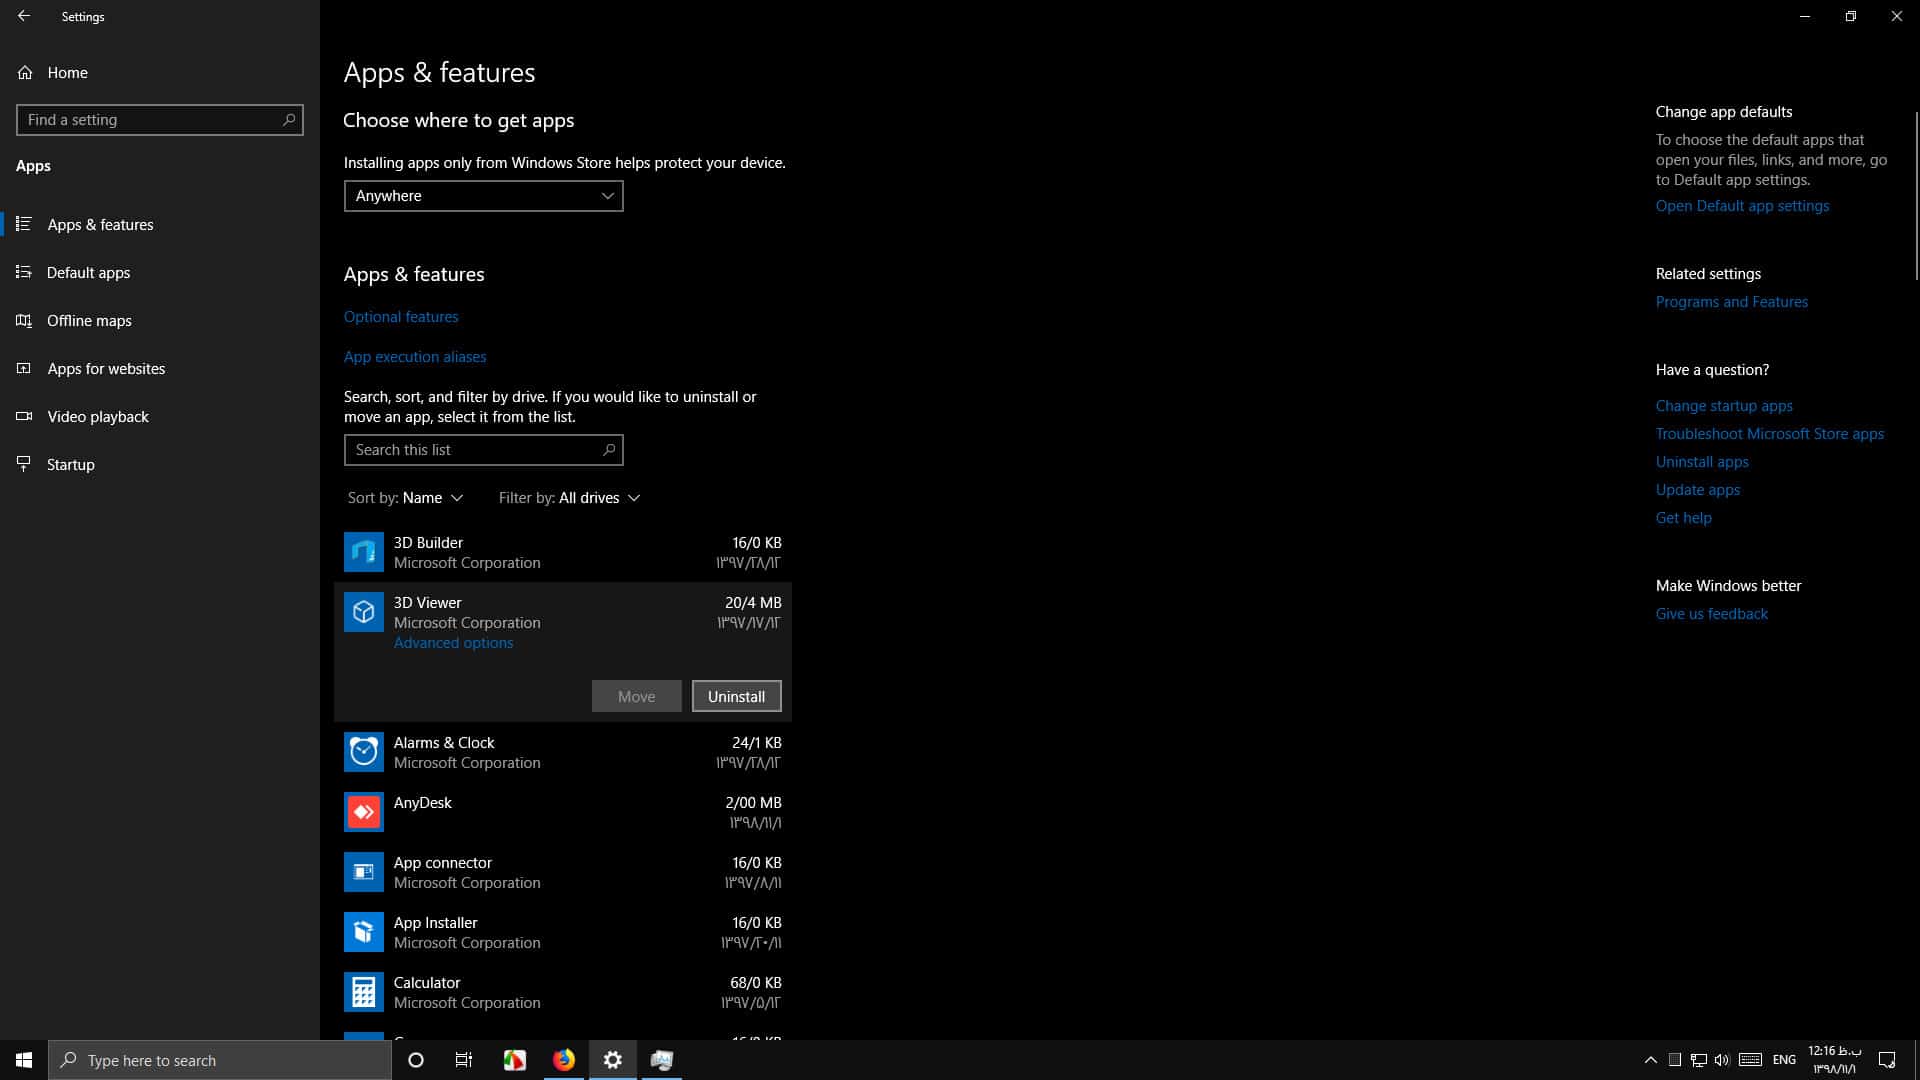The height and width of the screenshot is (1080, 1920).
Task: Open Advanced options for 3D Viewer
Action: click(x=453, y=643)
